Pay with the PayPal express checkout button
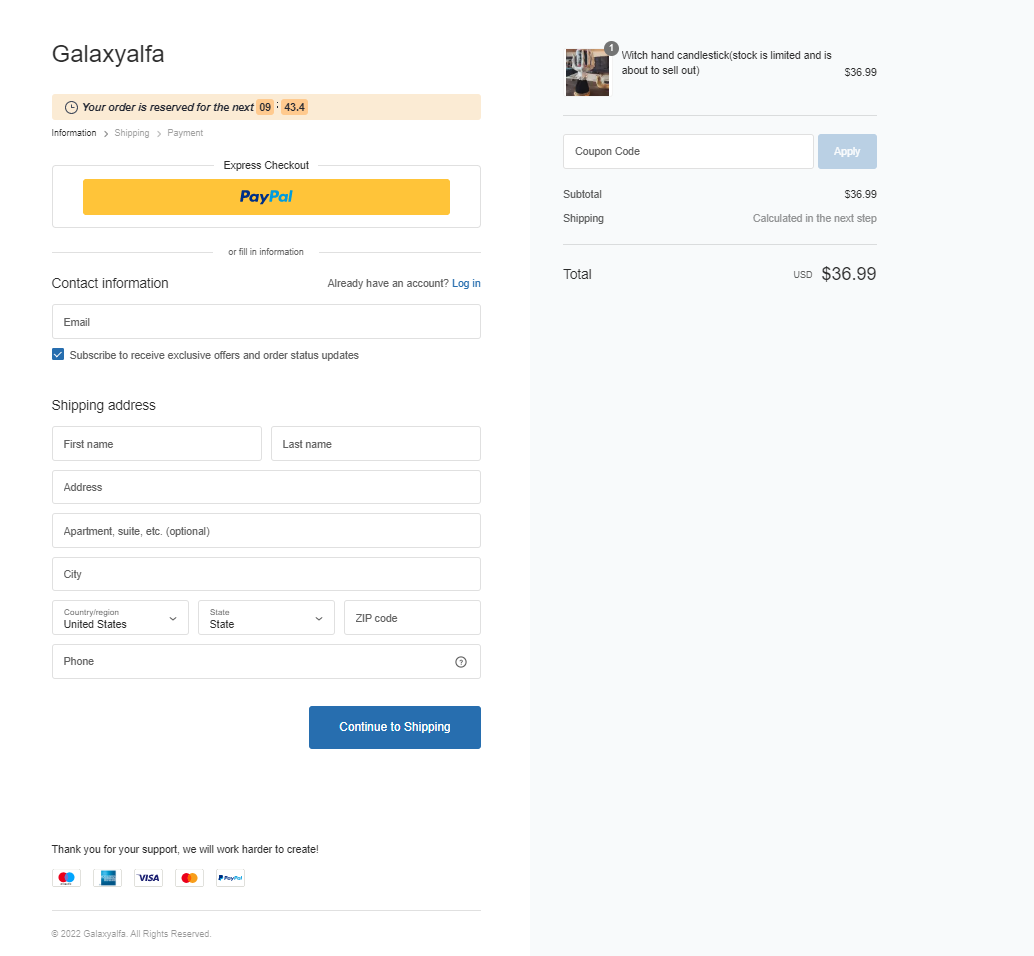 [266, 196]
